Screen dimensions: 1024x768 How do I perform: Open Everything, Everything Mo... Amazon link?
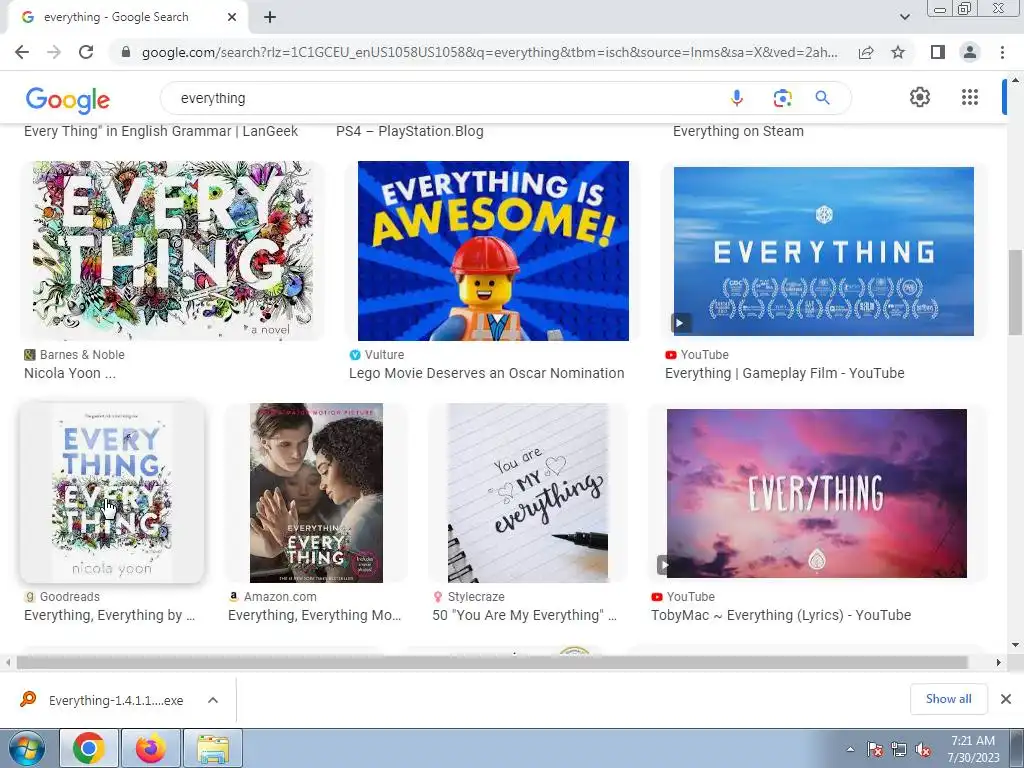tap(314, 615)
